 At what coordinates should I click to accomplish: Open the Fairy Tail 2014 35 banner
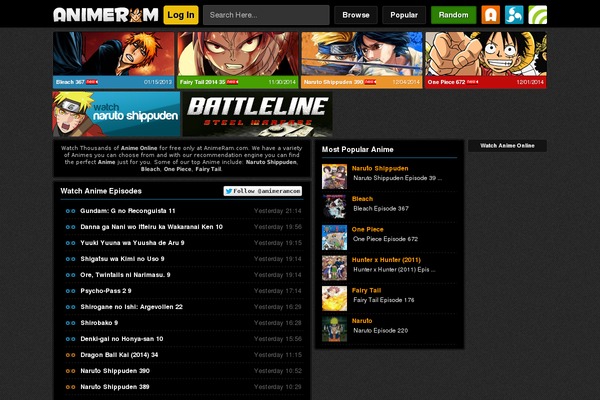[238, 60]
